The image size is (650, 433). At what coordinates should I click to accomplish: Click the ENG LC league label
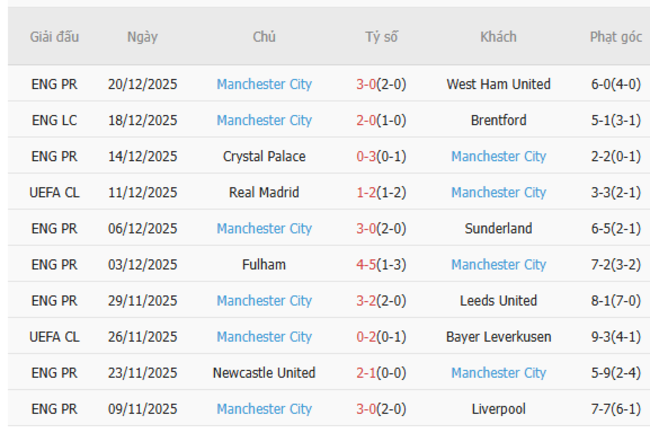tap(54, 120)
